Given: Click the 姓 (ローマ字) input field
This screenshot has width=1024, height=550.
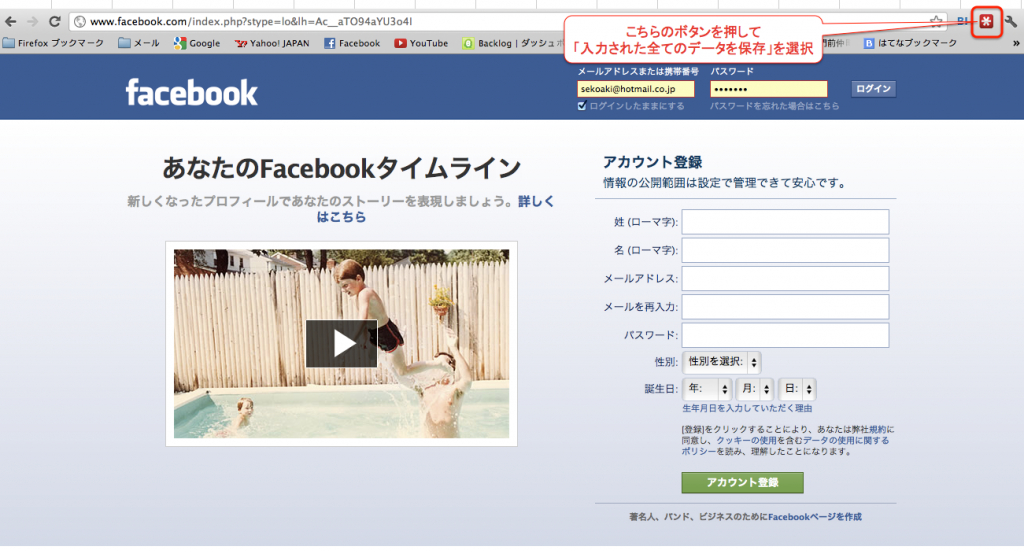Looking at the screenshot, I should coord(785,221).
